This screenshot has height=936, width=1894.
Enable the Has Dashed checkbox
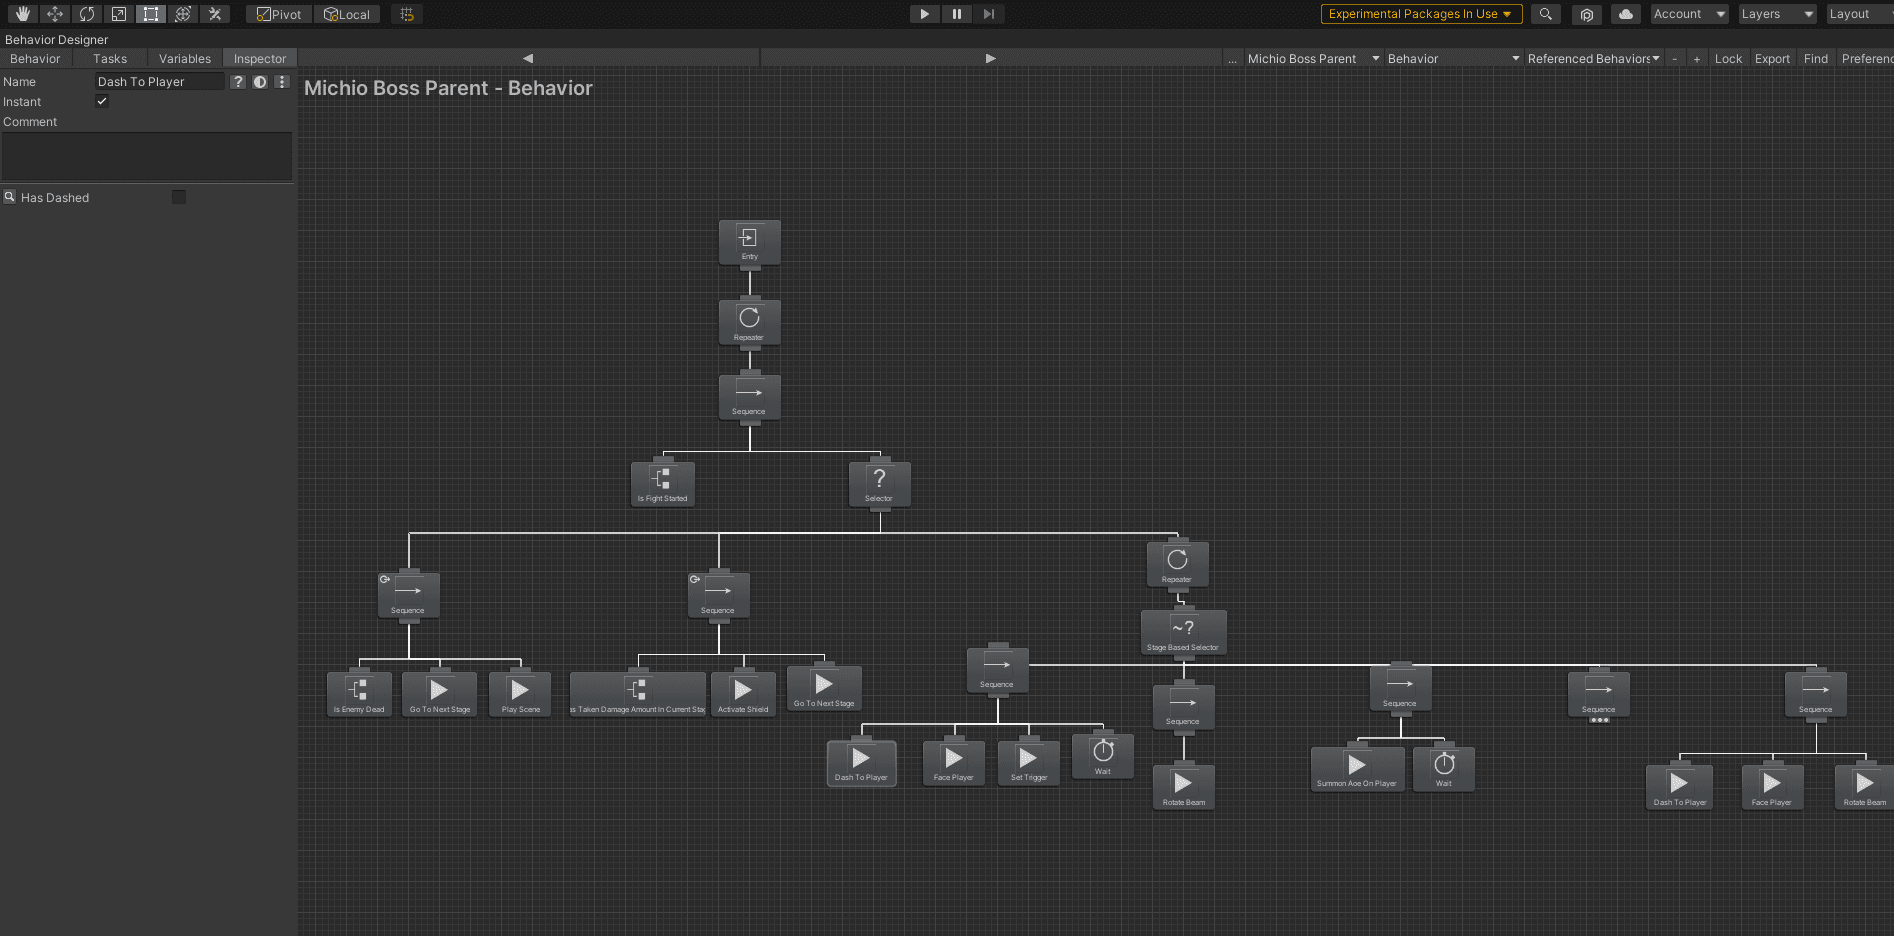[x=179, y=197]
